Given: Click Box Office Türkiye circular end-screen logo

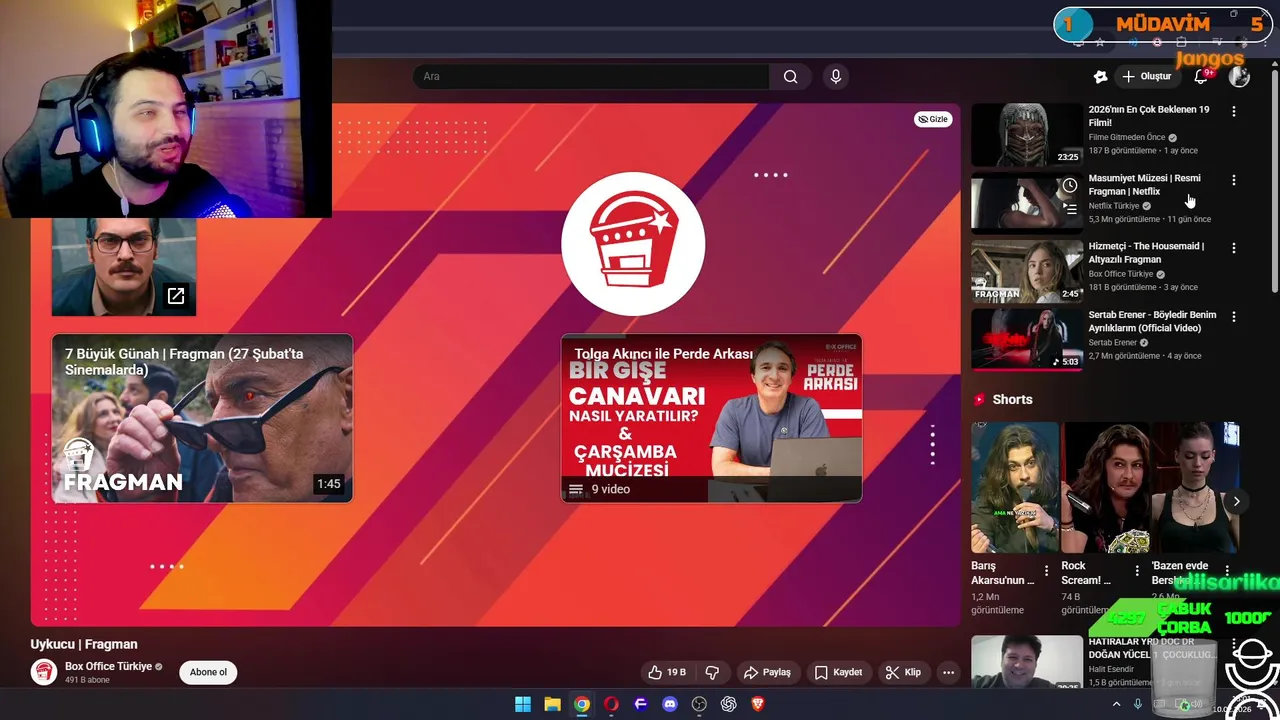Looking at the screenshot, I should [x=633, y=244].
